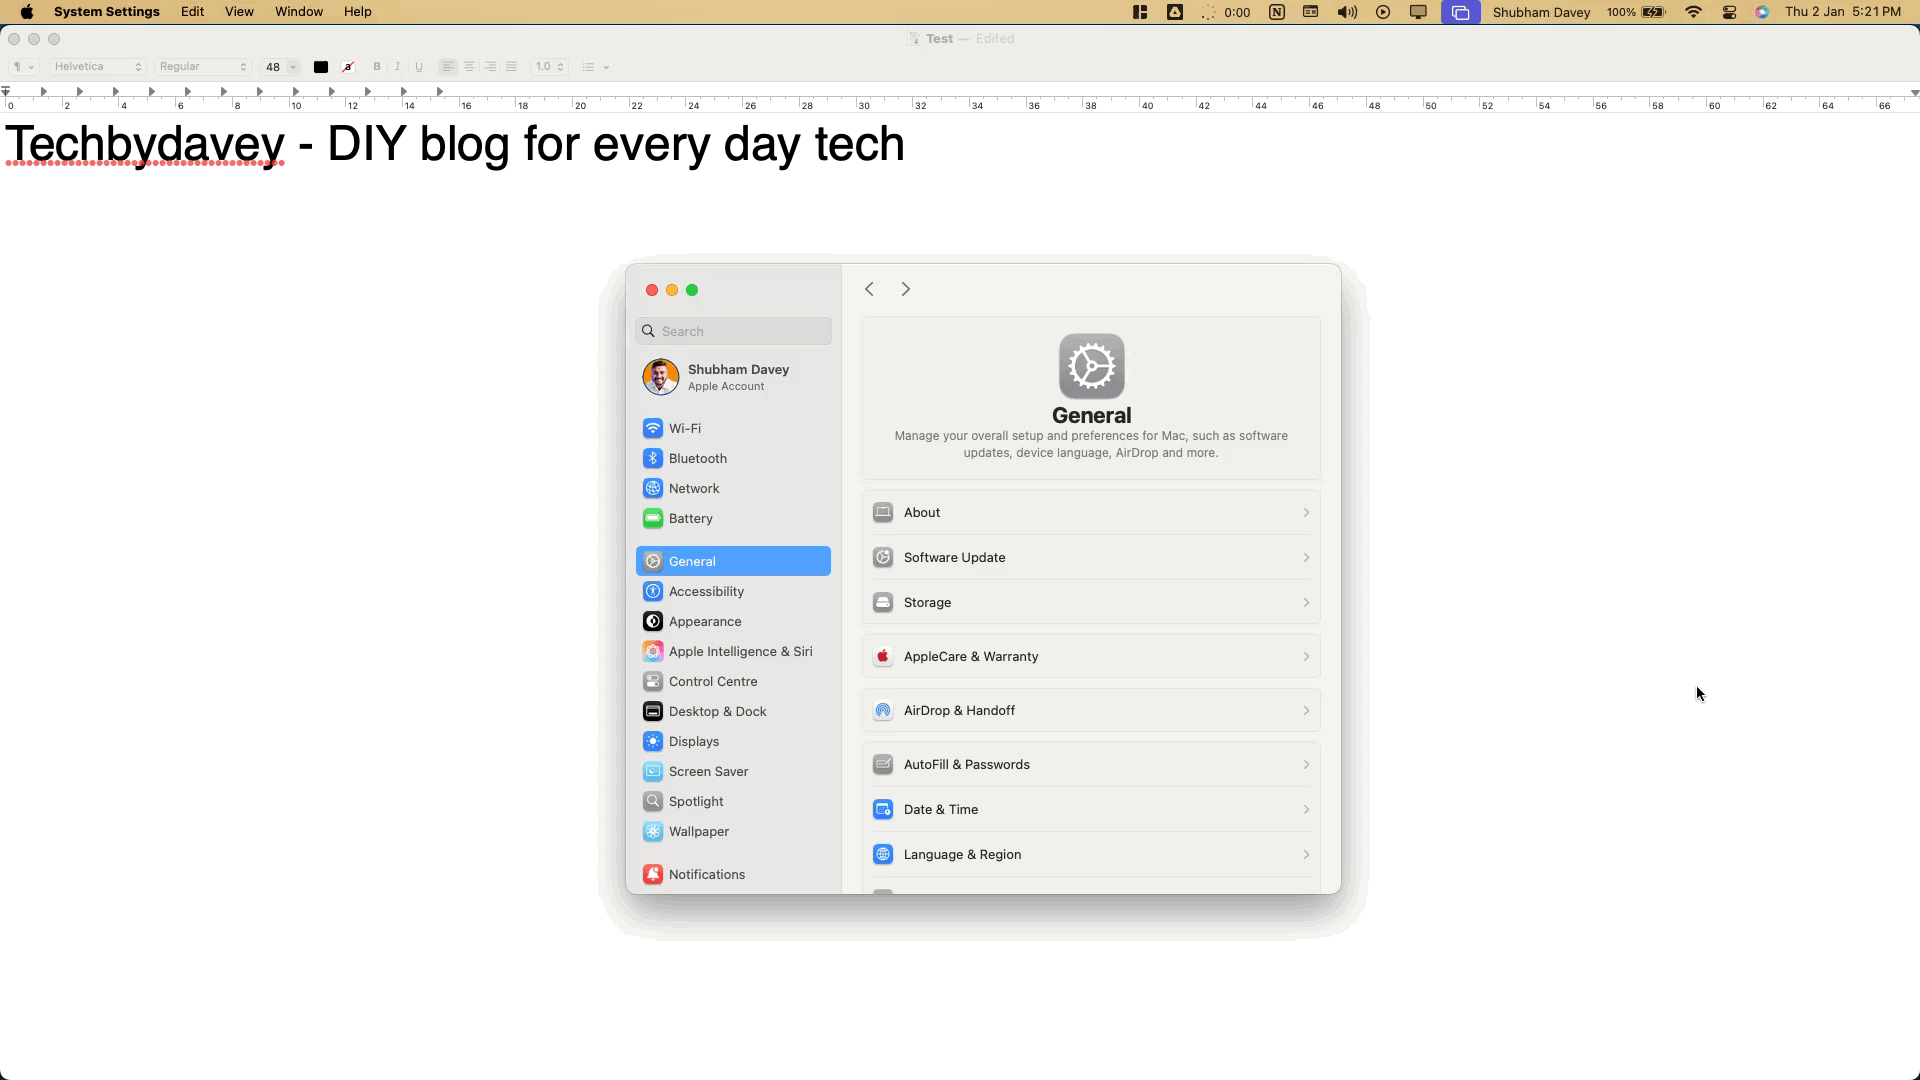This screenshot has width=1920, height=1080.
Task: Click the Wi-Fi icon in sidebar
Action: click(655, 429)
